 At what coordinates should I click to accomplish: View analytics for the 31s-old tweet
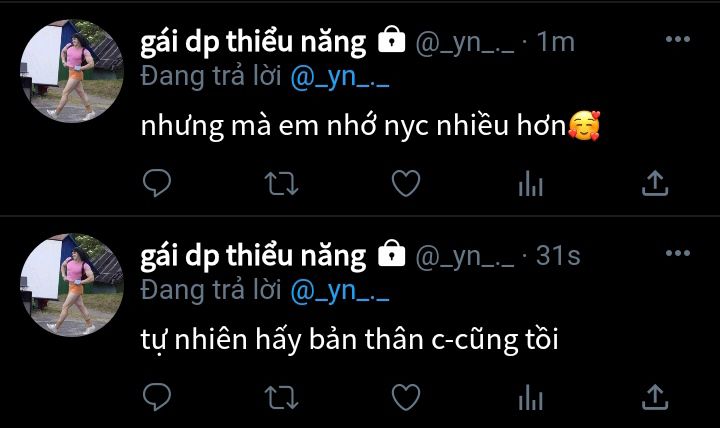(531, 397)
